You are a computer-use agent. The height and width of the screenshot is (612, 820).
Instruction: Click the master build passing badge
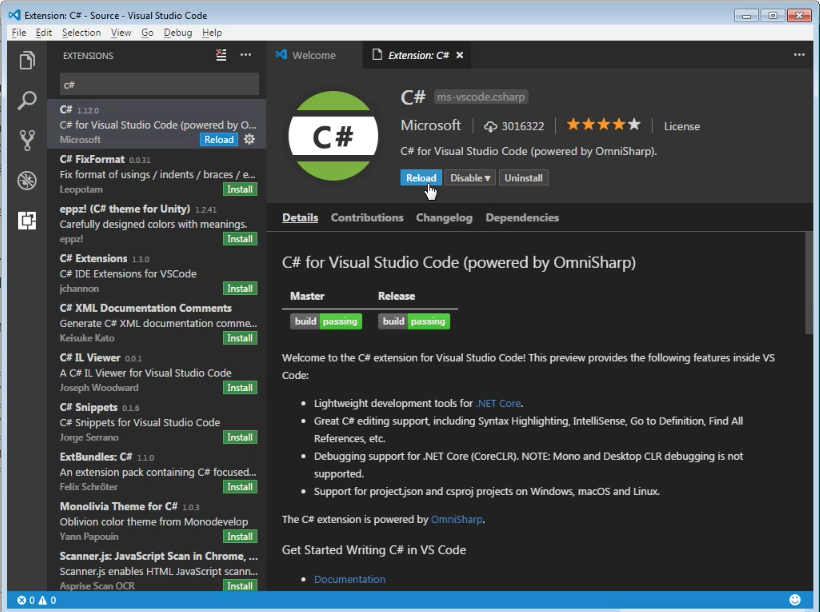pos(326,321)
